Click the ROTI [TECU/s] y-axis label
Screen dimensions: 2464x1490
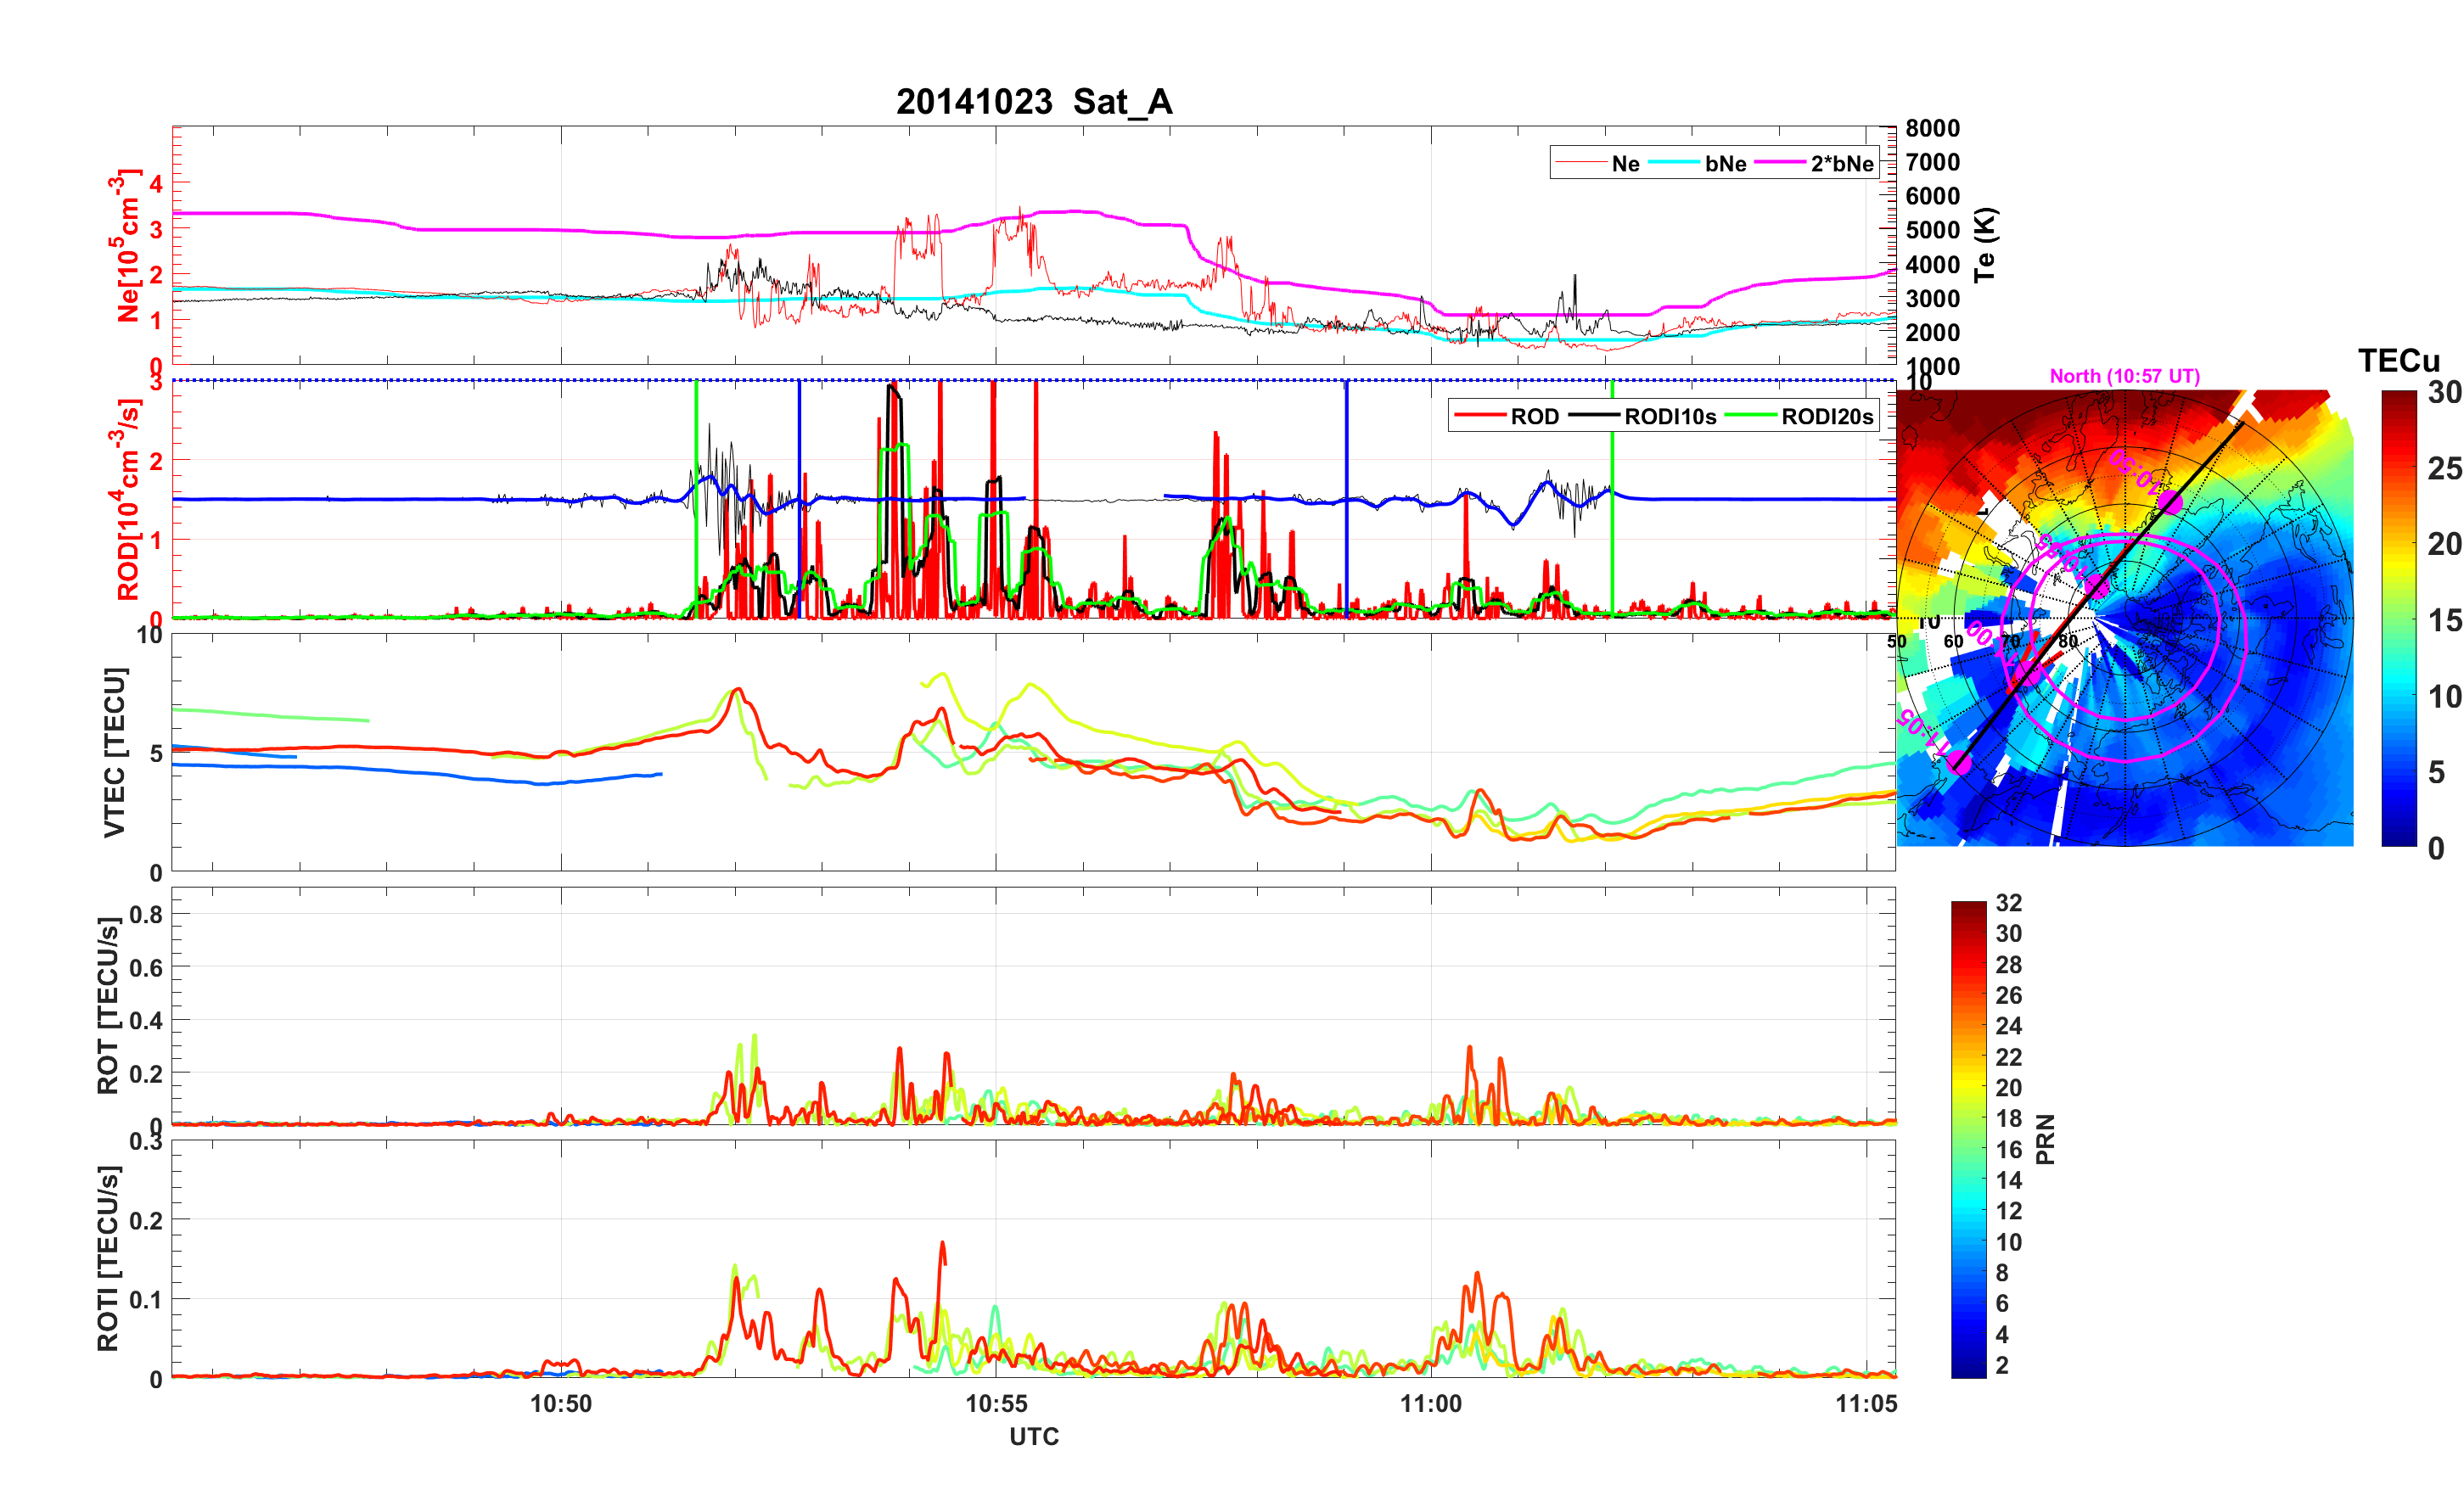pyautogui.click(x=108, y=1258)
